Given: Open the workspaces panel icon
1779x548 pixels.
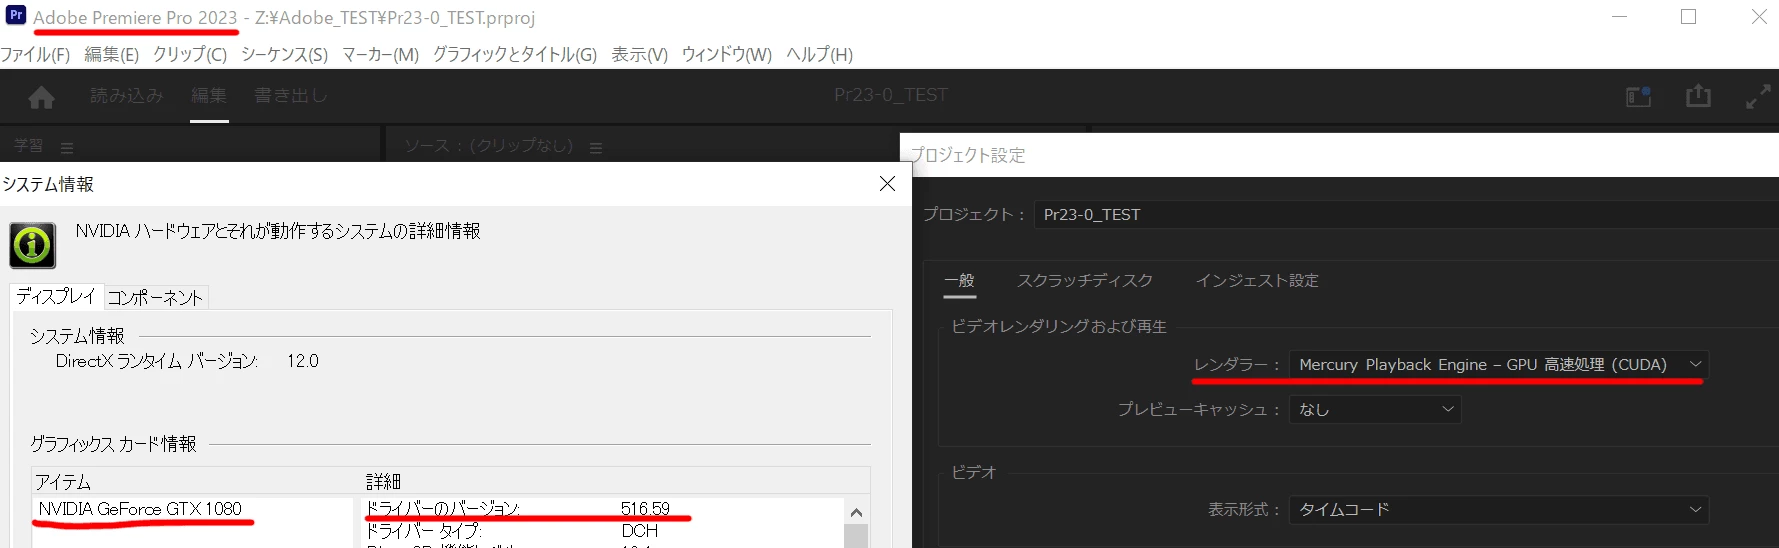Looking at the screenshot, I should [1638, 96].
